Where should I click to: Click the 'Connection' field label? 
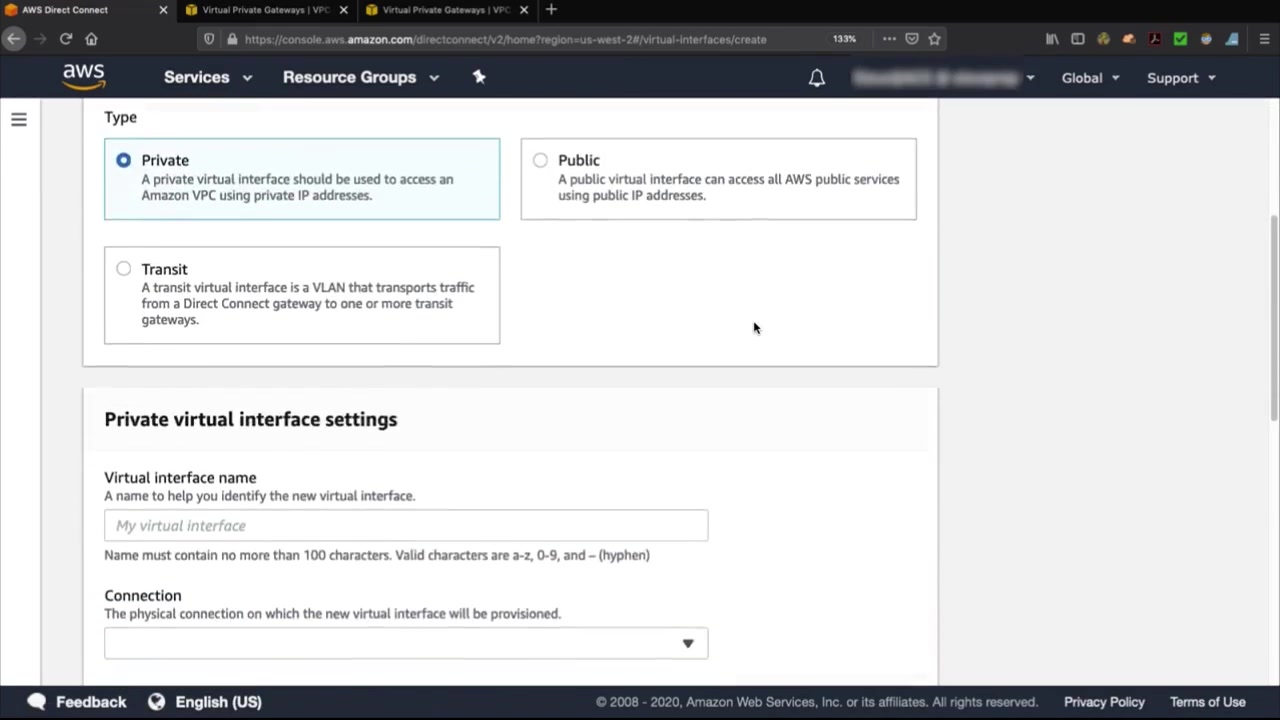[x=143, y=595]
